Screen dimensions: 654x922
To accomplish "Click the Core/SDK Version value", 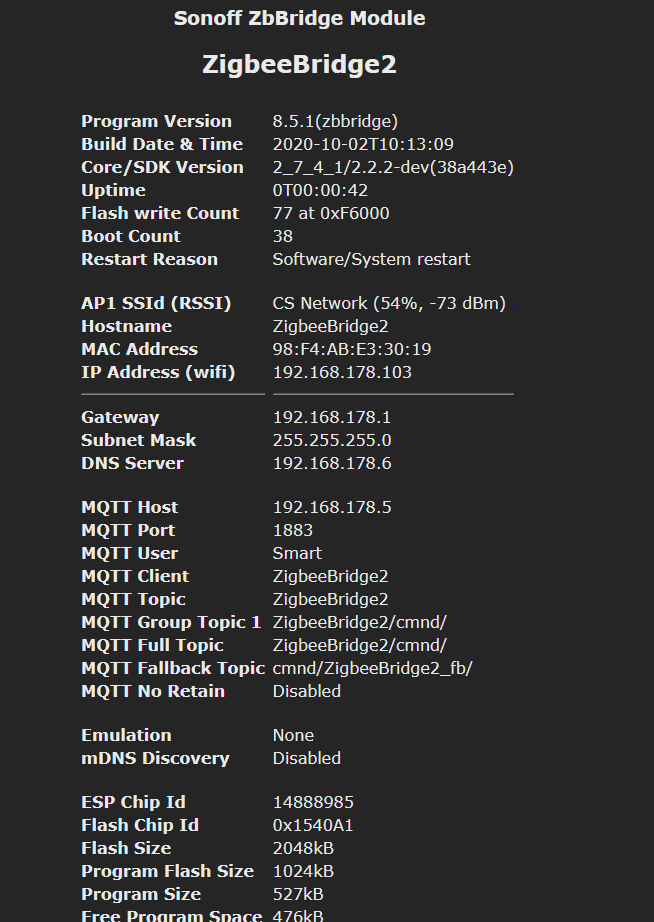I will click(393, 167).
